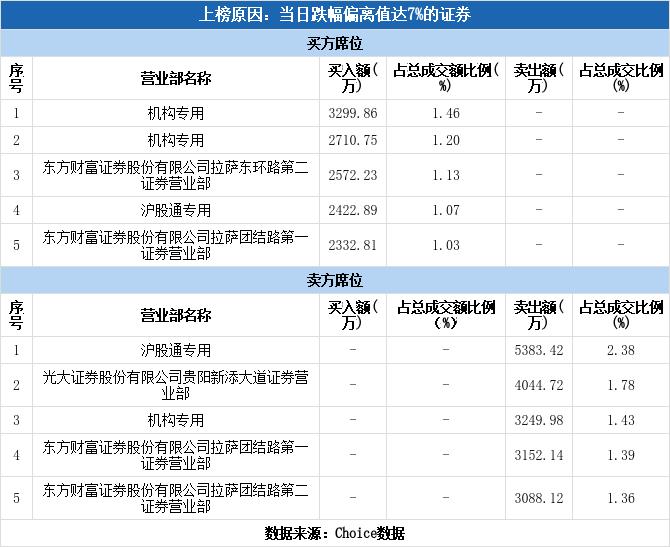Click sell amount 5383.42
Image resolution: width=670 pixels, height=547 pixels.
point(539,350)
